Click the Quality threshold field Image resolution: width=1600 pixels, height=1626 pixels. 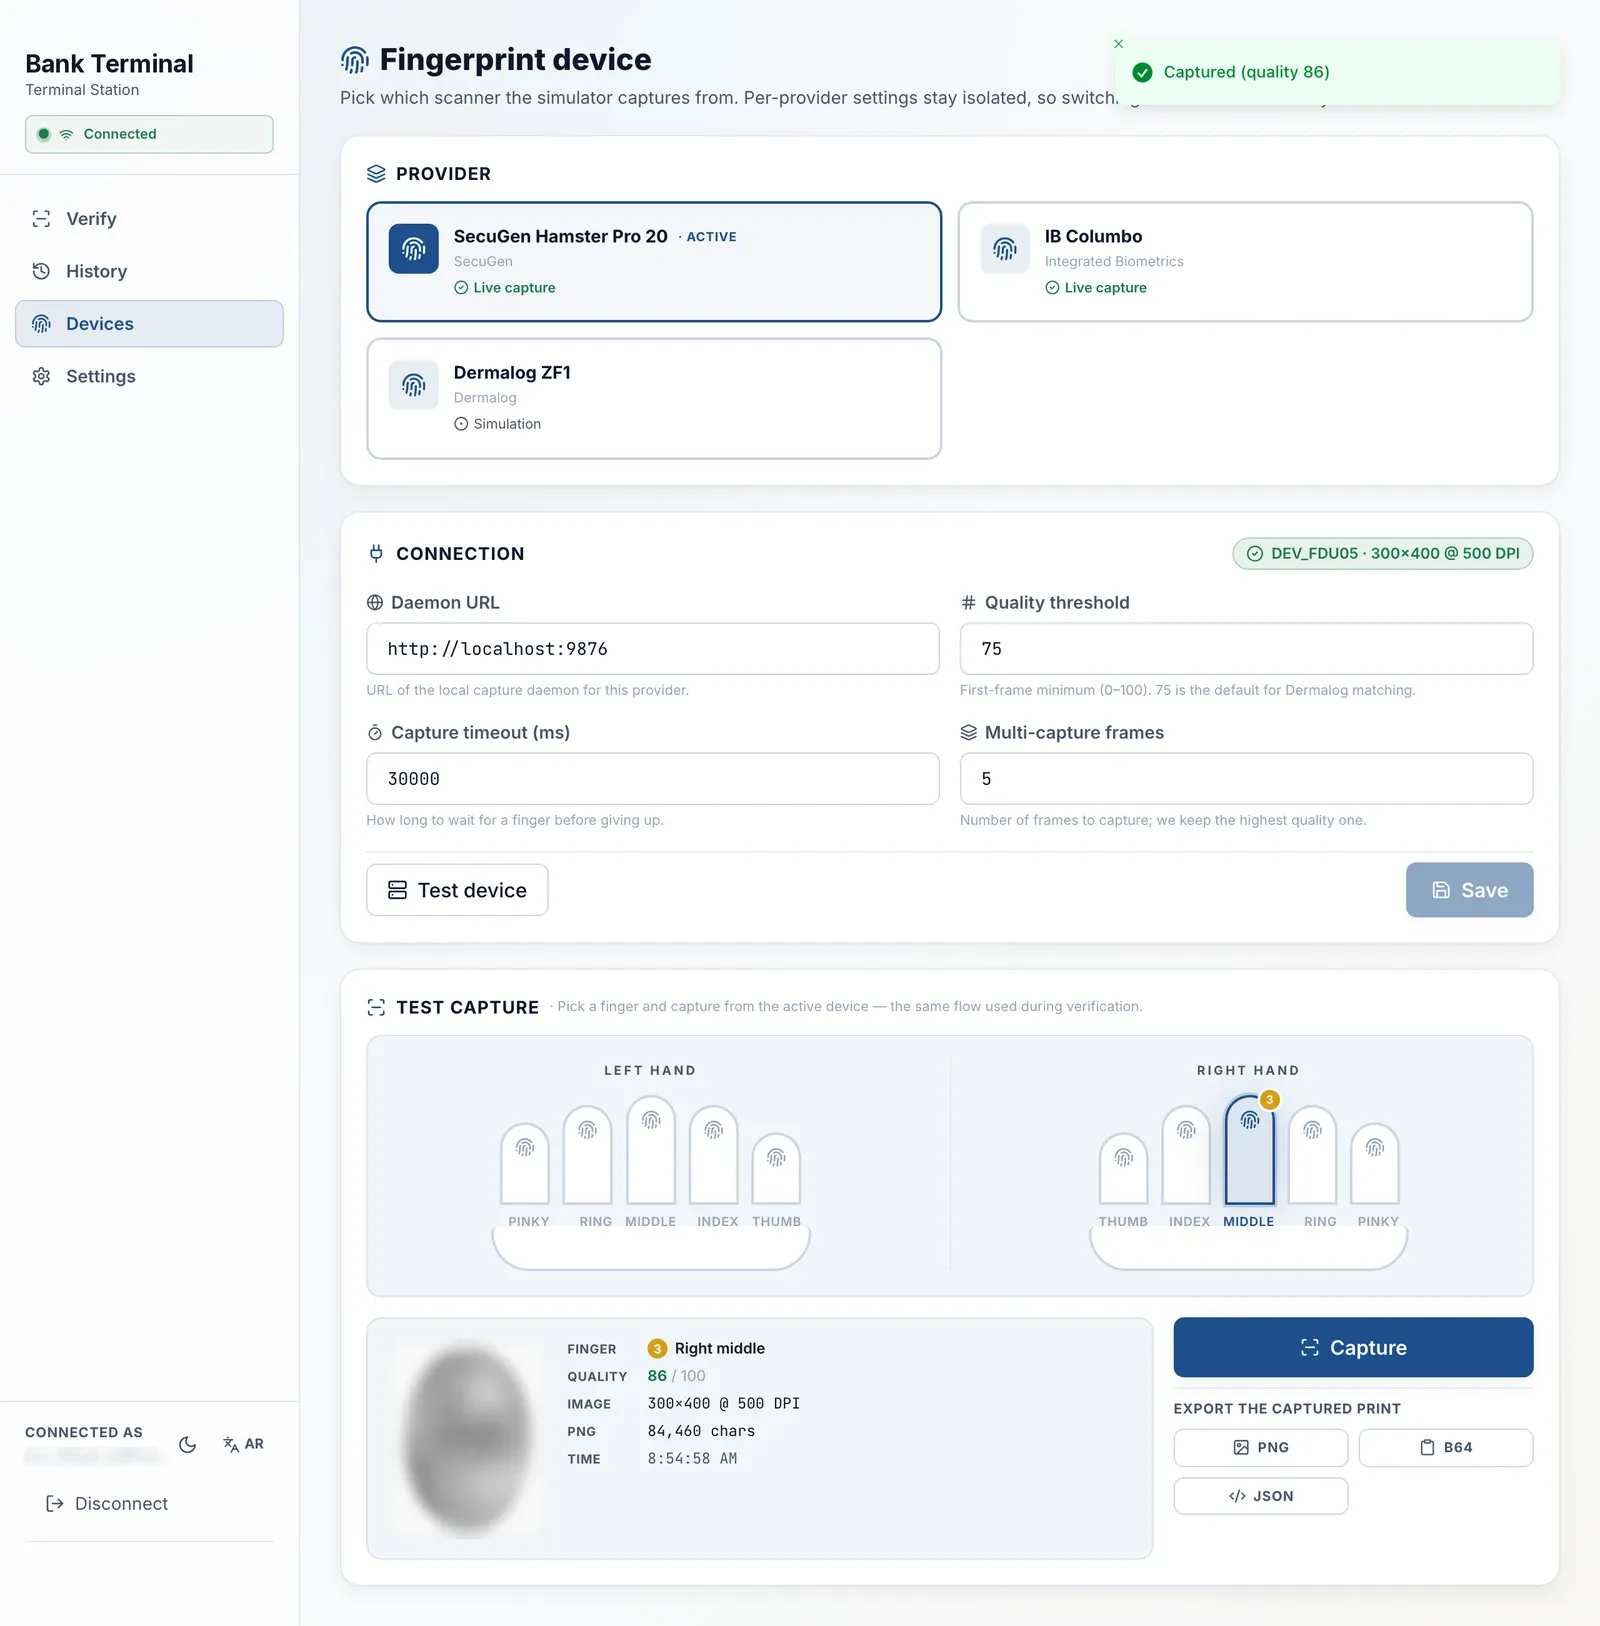[1246, 649]
